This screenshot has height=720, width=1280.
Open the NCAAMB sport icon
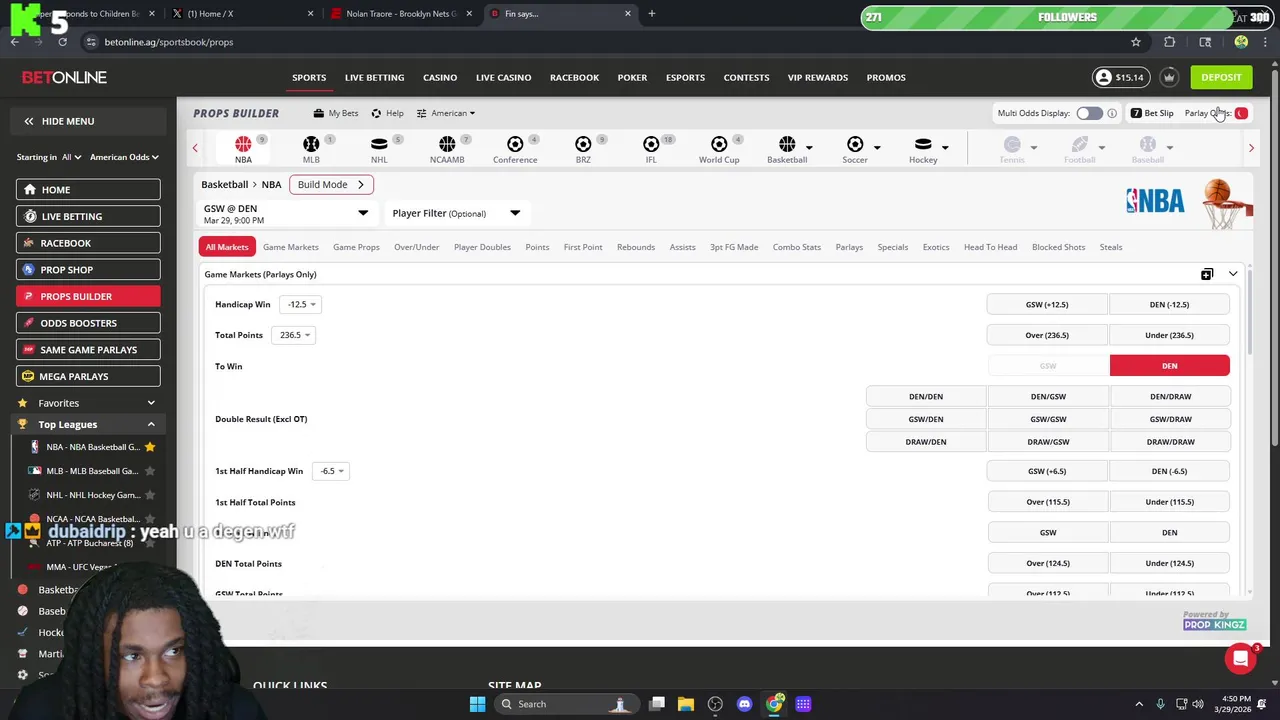[447, 145]
